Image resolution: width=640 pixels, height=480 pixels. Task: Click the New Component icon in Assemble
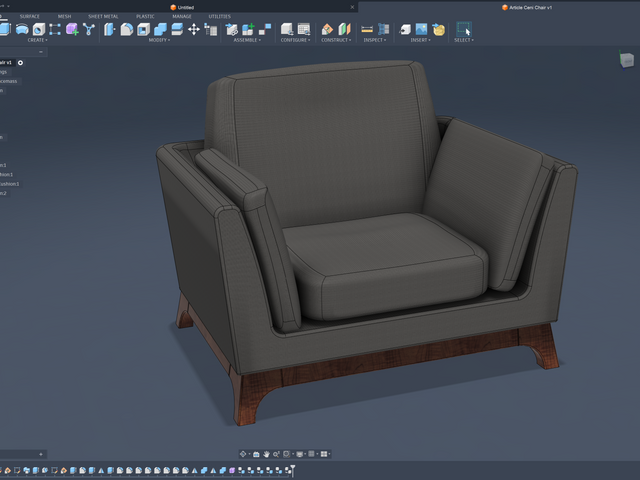(x=231, y=29)
